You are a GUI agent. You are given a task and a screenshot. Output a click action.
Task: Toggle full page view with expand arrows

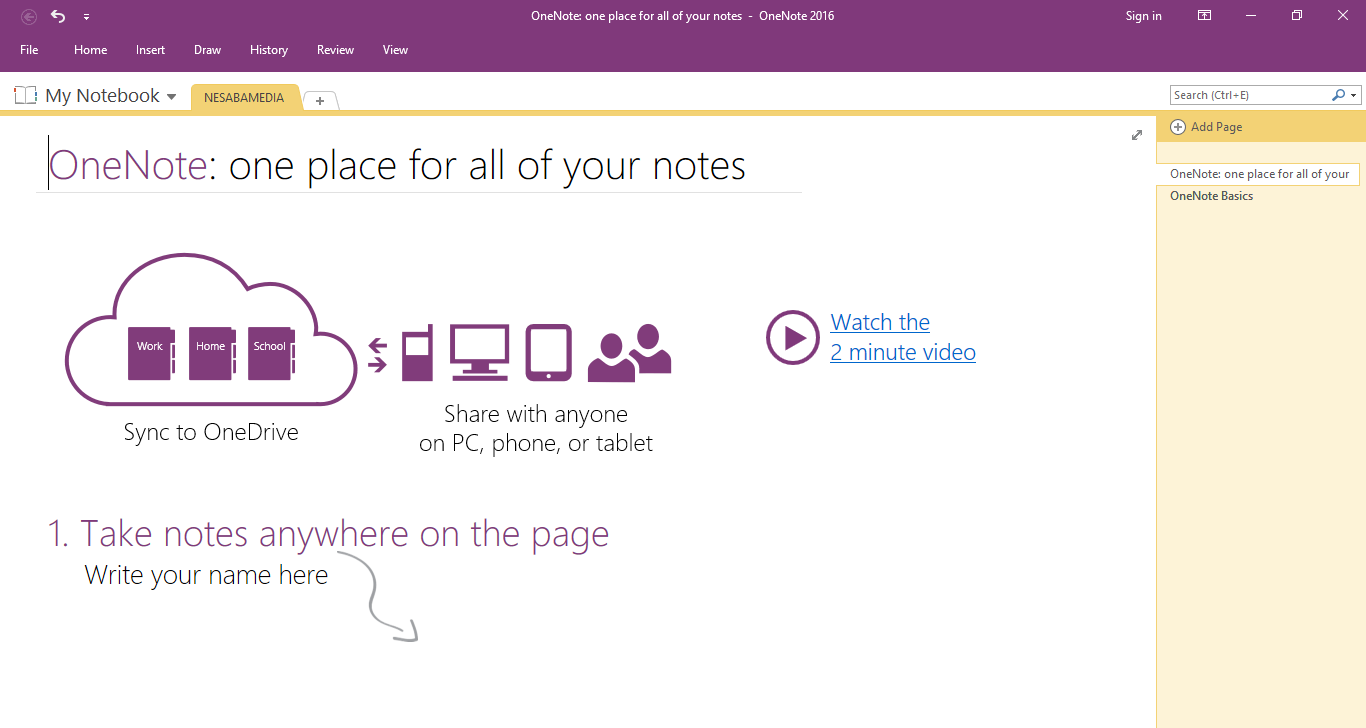point(1136,135)
